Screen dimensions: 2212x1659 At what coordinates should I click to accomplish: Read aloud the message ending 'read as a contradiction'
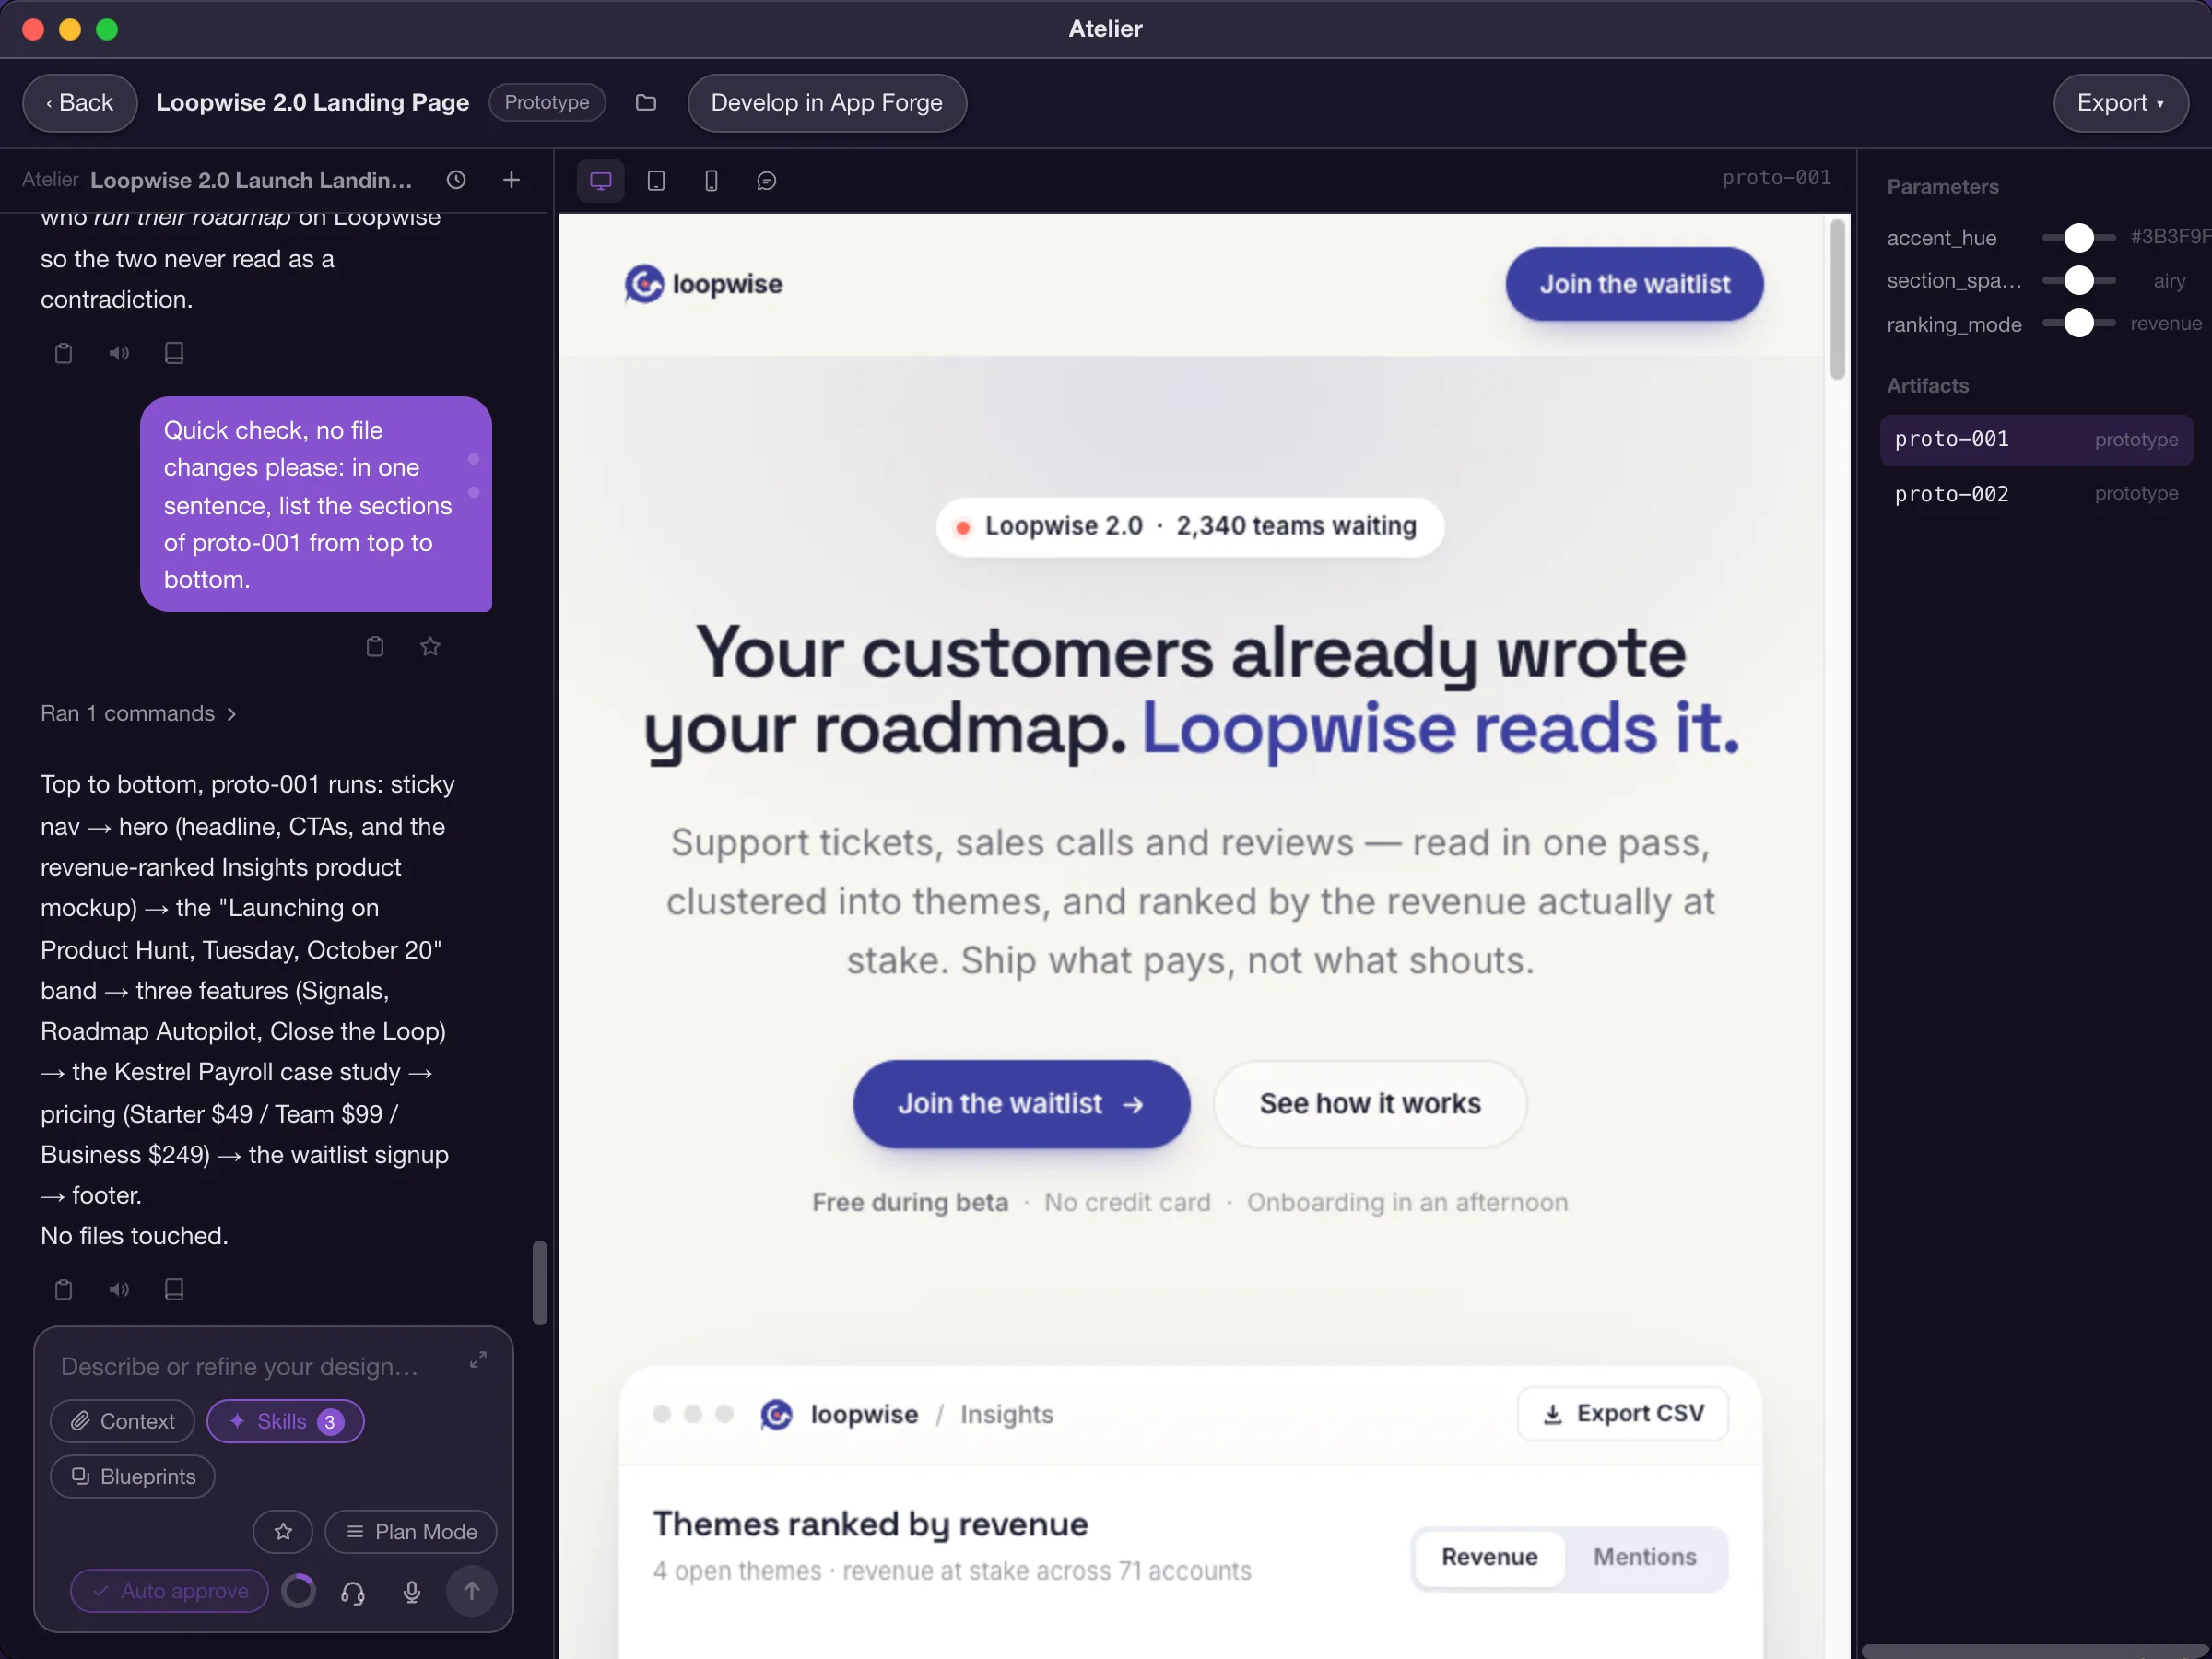119,353
